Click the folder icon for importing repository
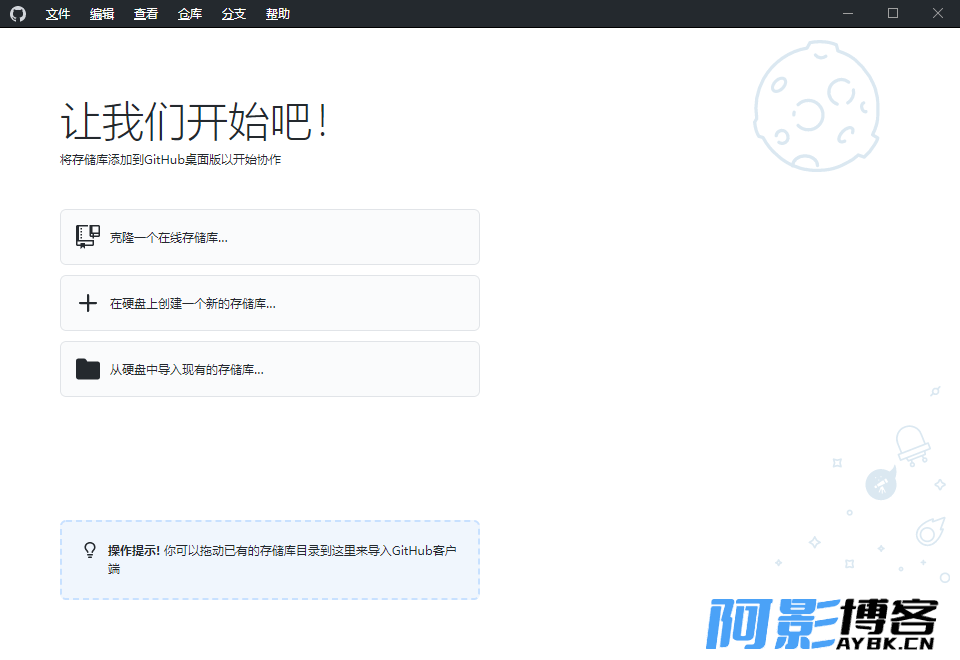The height and width of the screenshot is (660, 960). tap(88, 369)
